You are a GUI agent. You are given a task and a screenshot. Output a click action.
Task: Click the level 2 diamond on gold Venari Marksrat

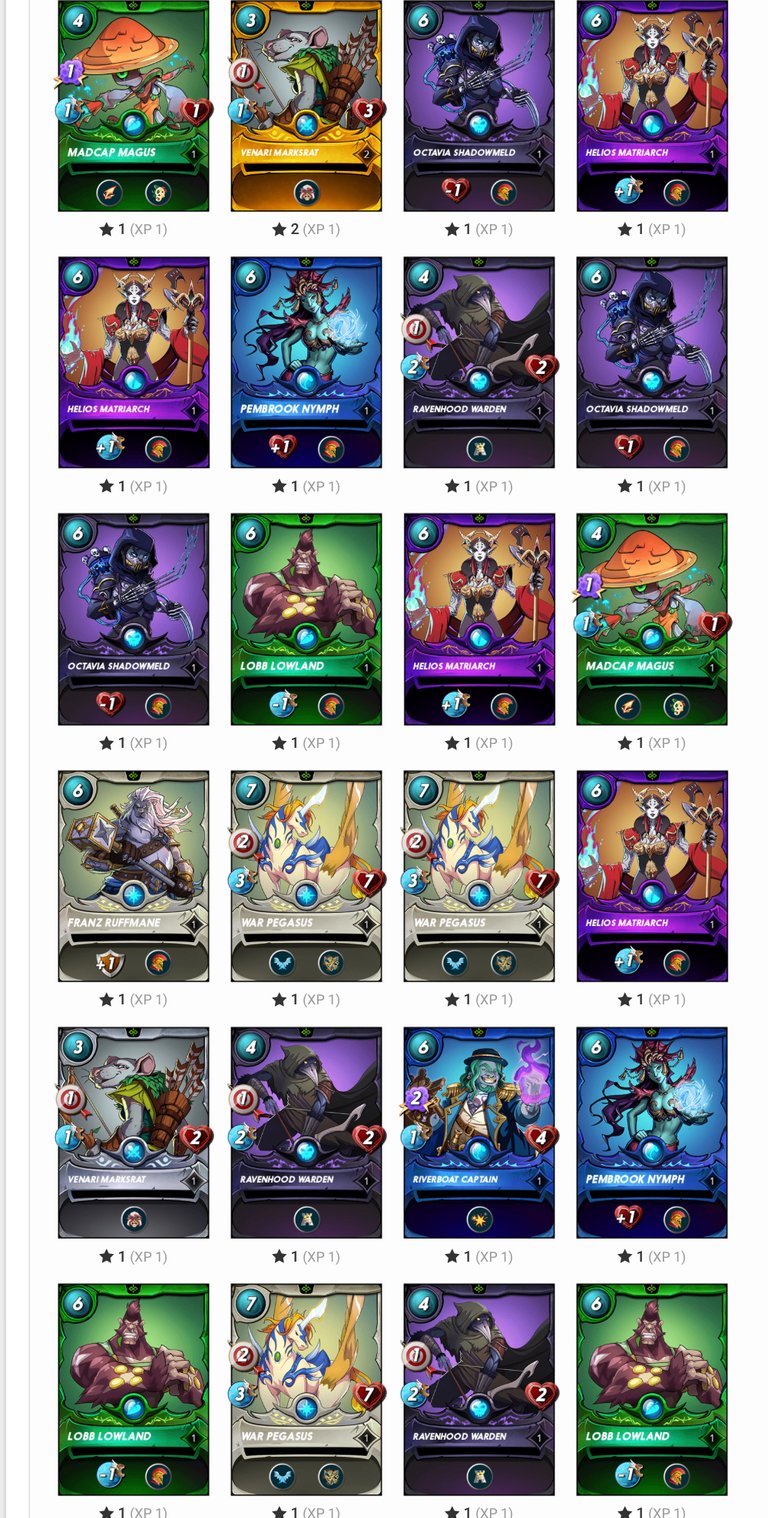367,155
